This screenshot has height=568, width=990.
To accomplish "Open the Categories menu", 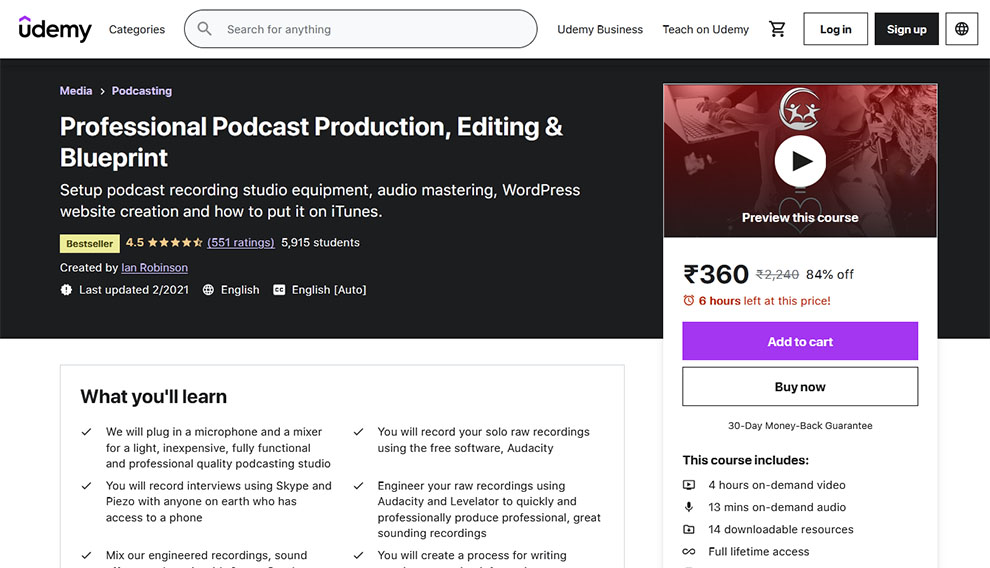I will click(x=137, y=29).
